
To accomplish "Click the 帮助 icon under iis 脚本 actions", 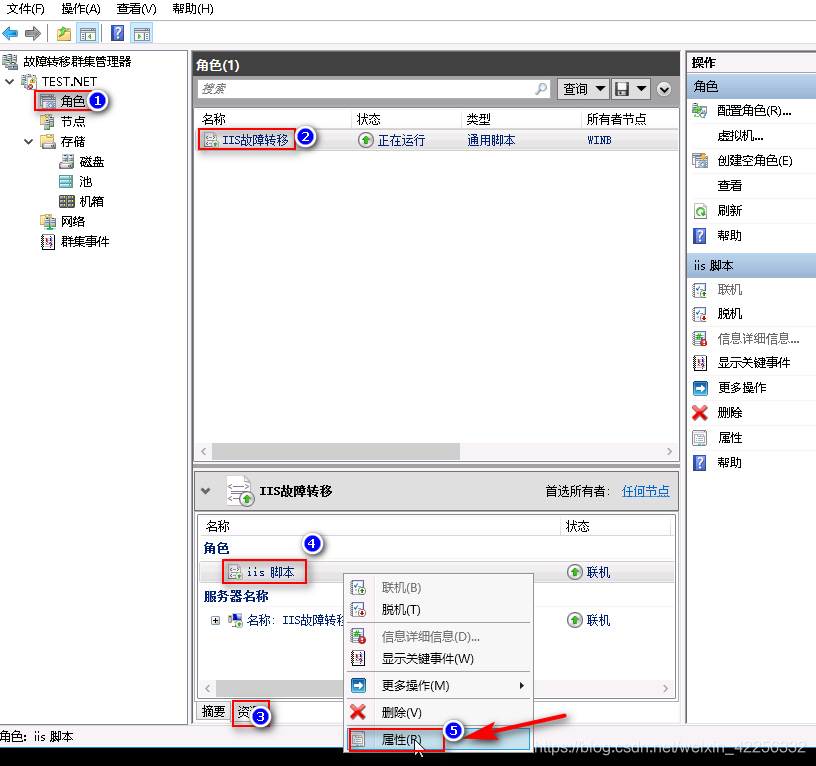I will pyautogui.click(x=700, y=463).
